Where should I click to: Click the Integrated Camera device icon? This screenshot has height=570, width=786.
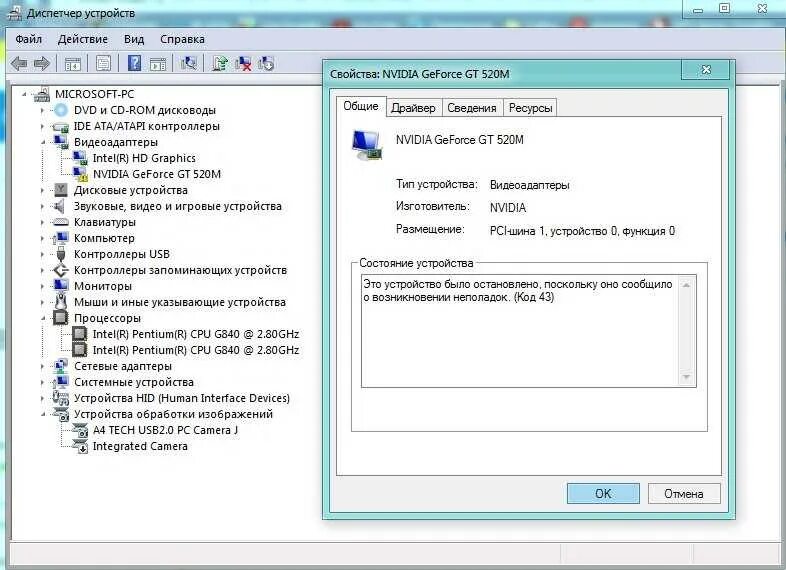coord(80,446)
